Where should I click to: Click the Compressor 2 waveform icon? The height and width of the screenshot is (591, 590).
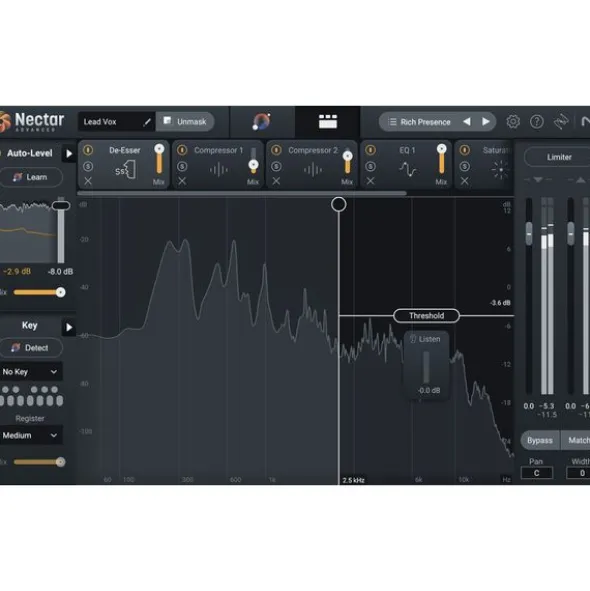[x=313, y=170]
